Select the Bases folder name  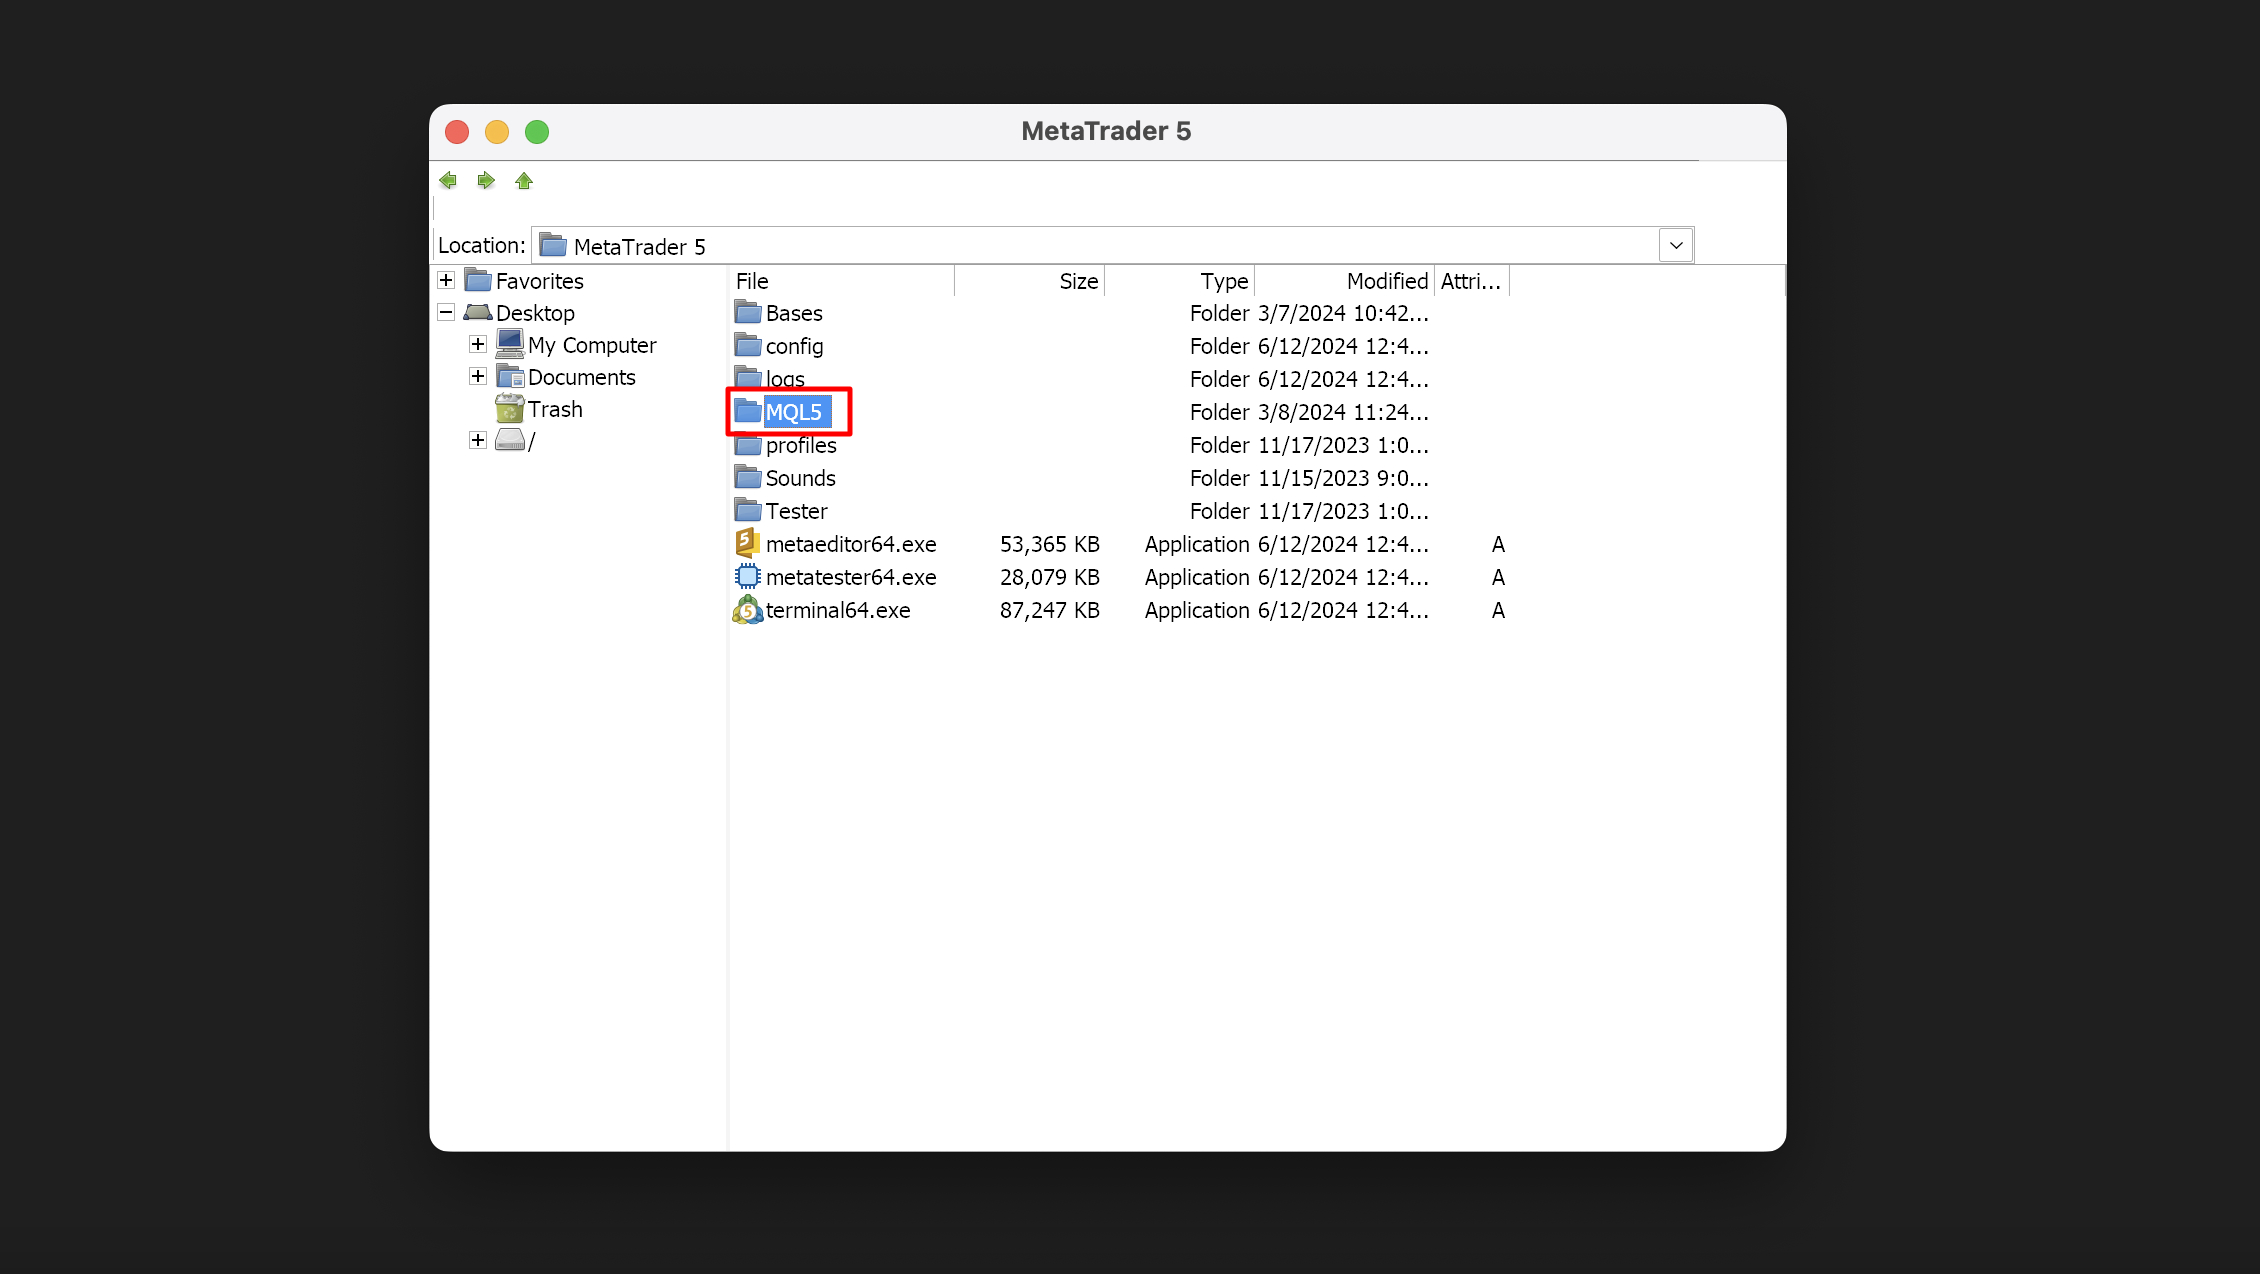[794, 313]
